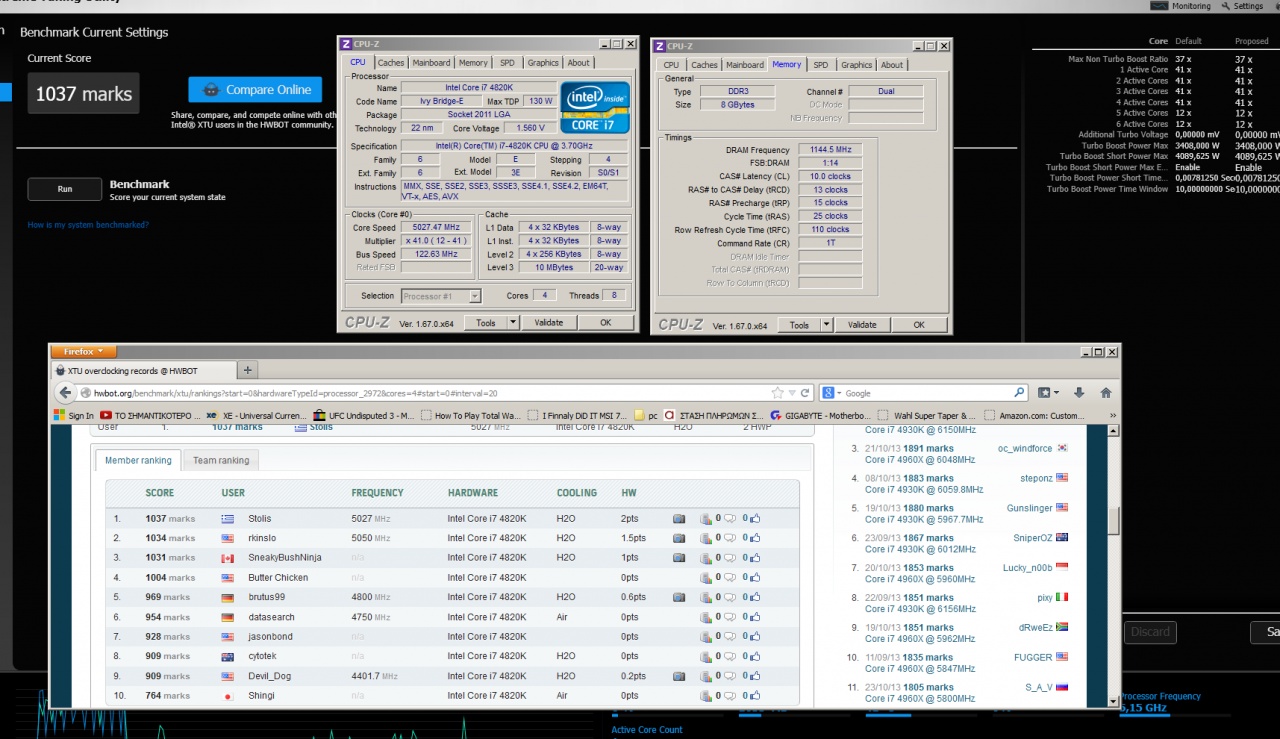Bookmark this page with the star icon
The height and width of the screenshot is (739, 1280).
click(x=777, y=393)
